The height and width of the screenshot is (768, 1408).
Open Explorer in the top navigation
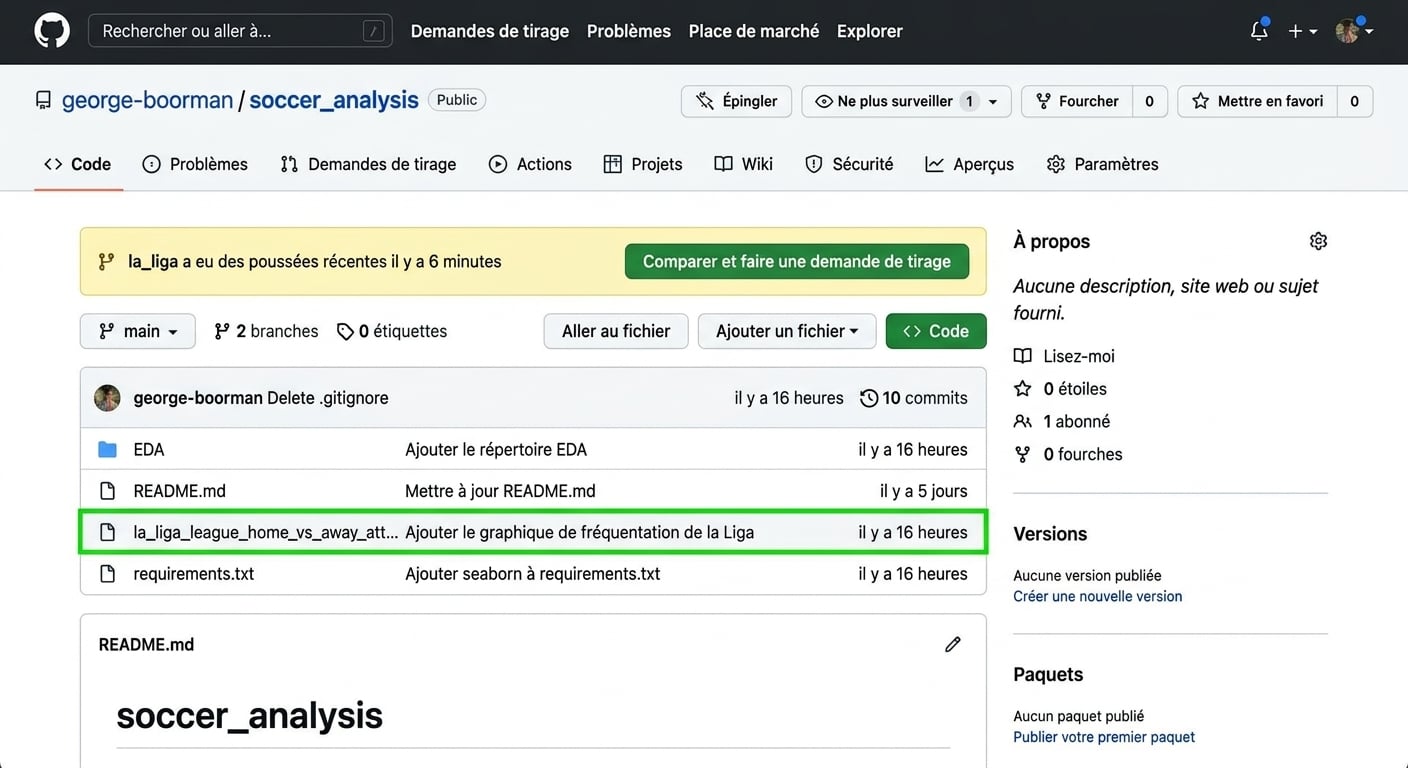[870, 31]
